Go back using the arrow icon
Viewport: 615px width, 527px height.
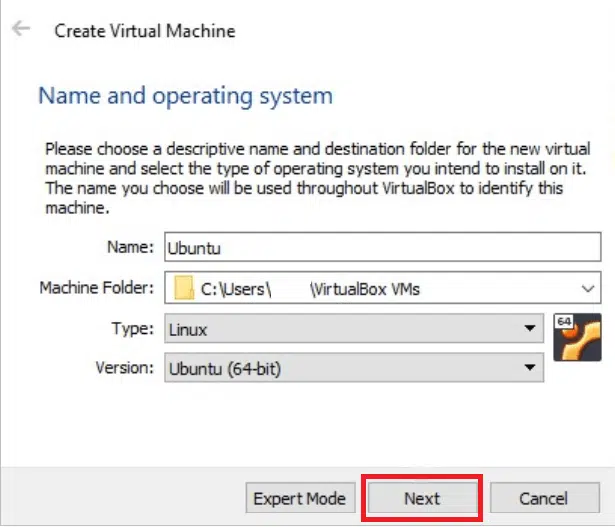tap(21, 29)
